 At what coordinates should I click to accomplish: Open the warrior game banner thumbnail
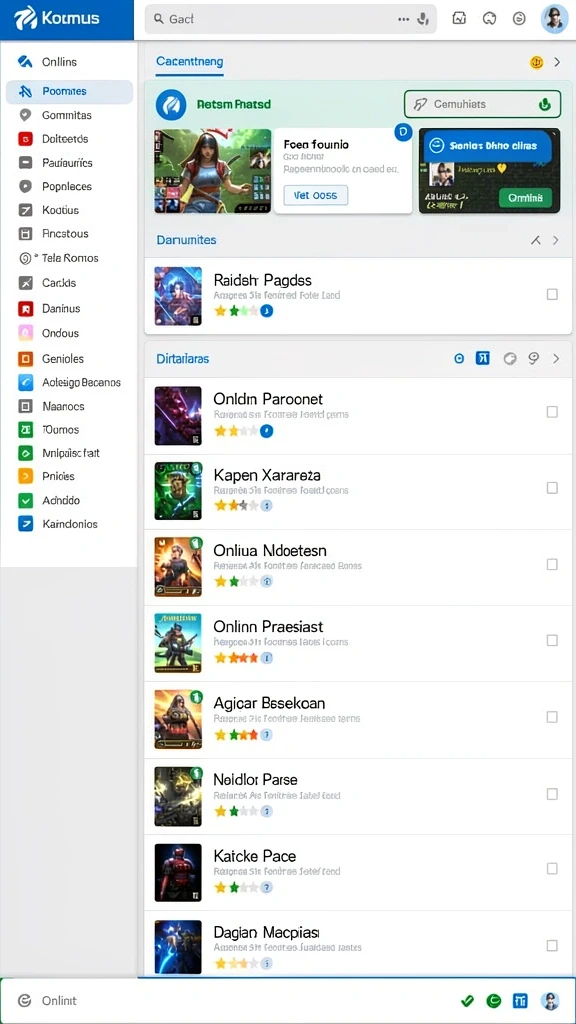213,171
